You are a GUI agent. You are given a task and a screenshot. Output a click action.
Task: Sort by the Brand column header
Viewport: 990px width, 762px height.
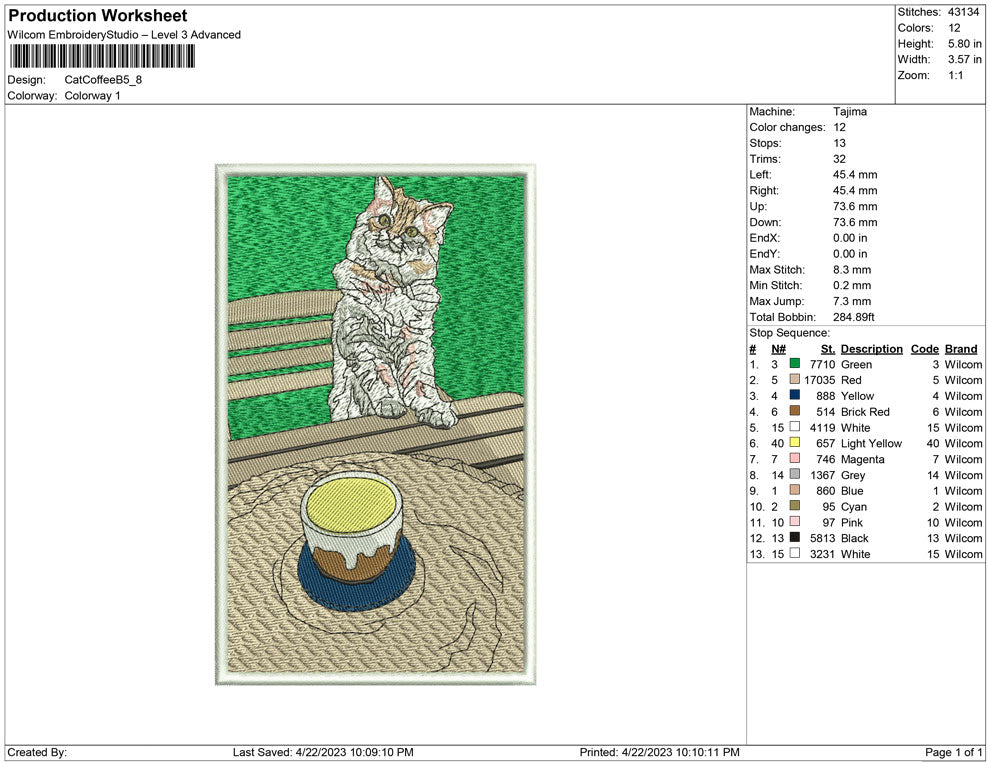pyautogui.click(x=961, y=348)
